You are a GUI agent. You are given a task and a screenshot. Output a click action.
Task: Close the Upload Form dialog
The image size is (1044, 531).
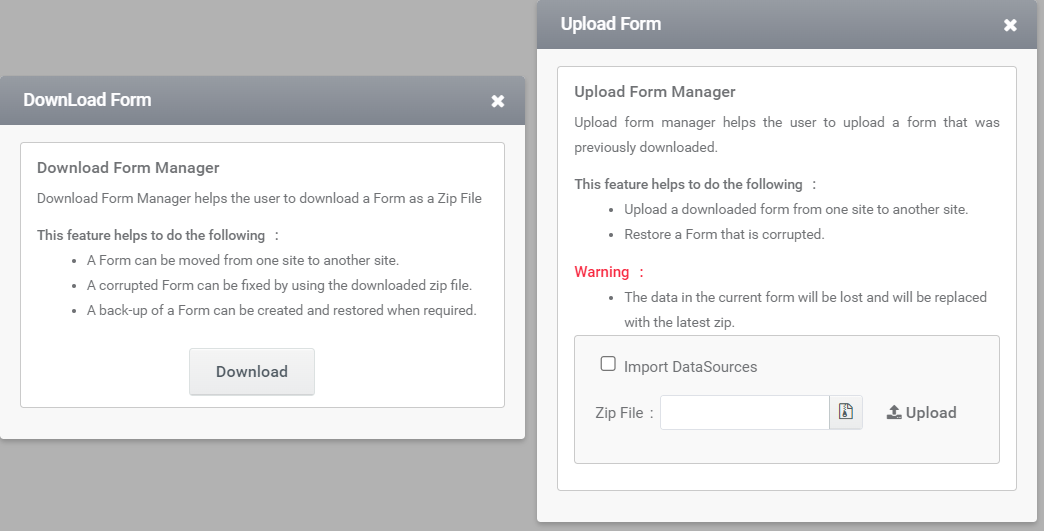[1010, 25]
